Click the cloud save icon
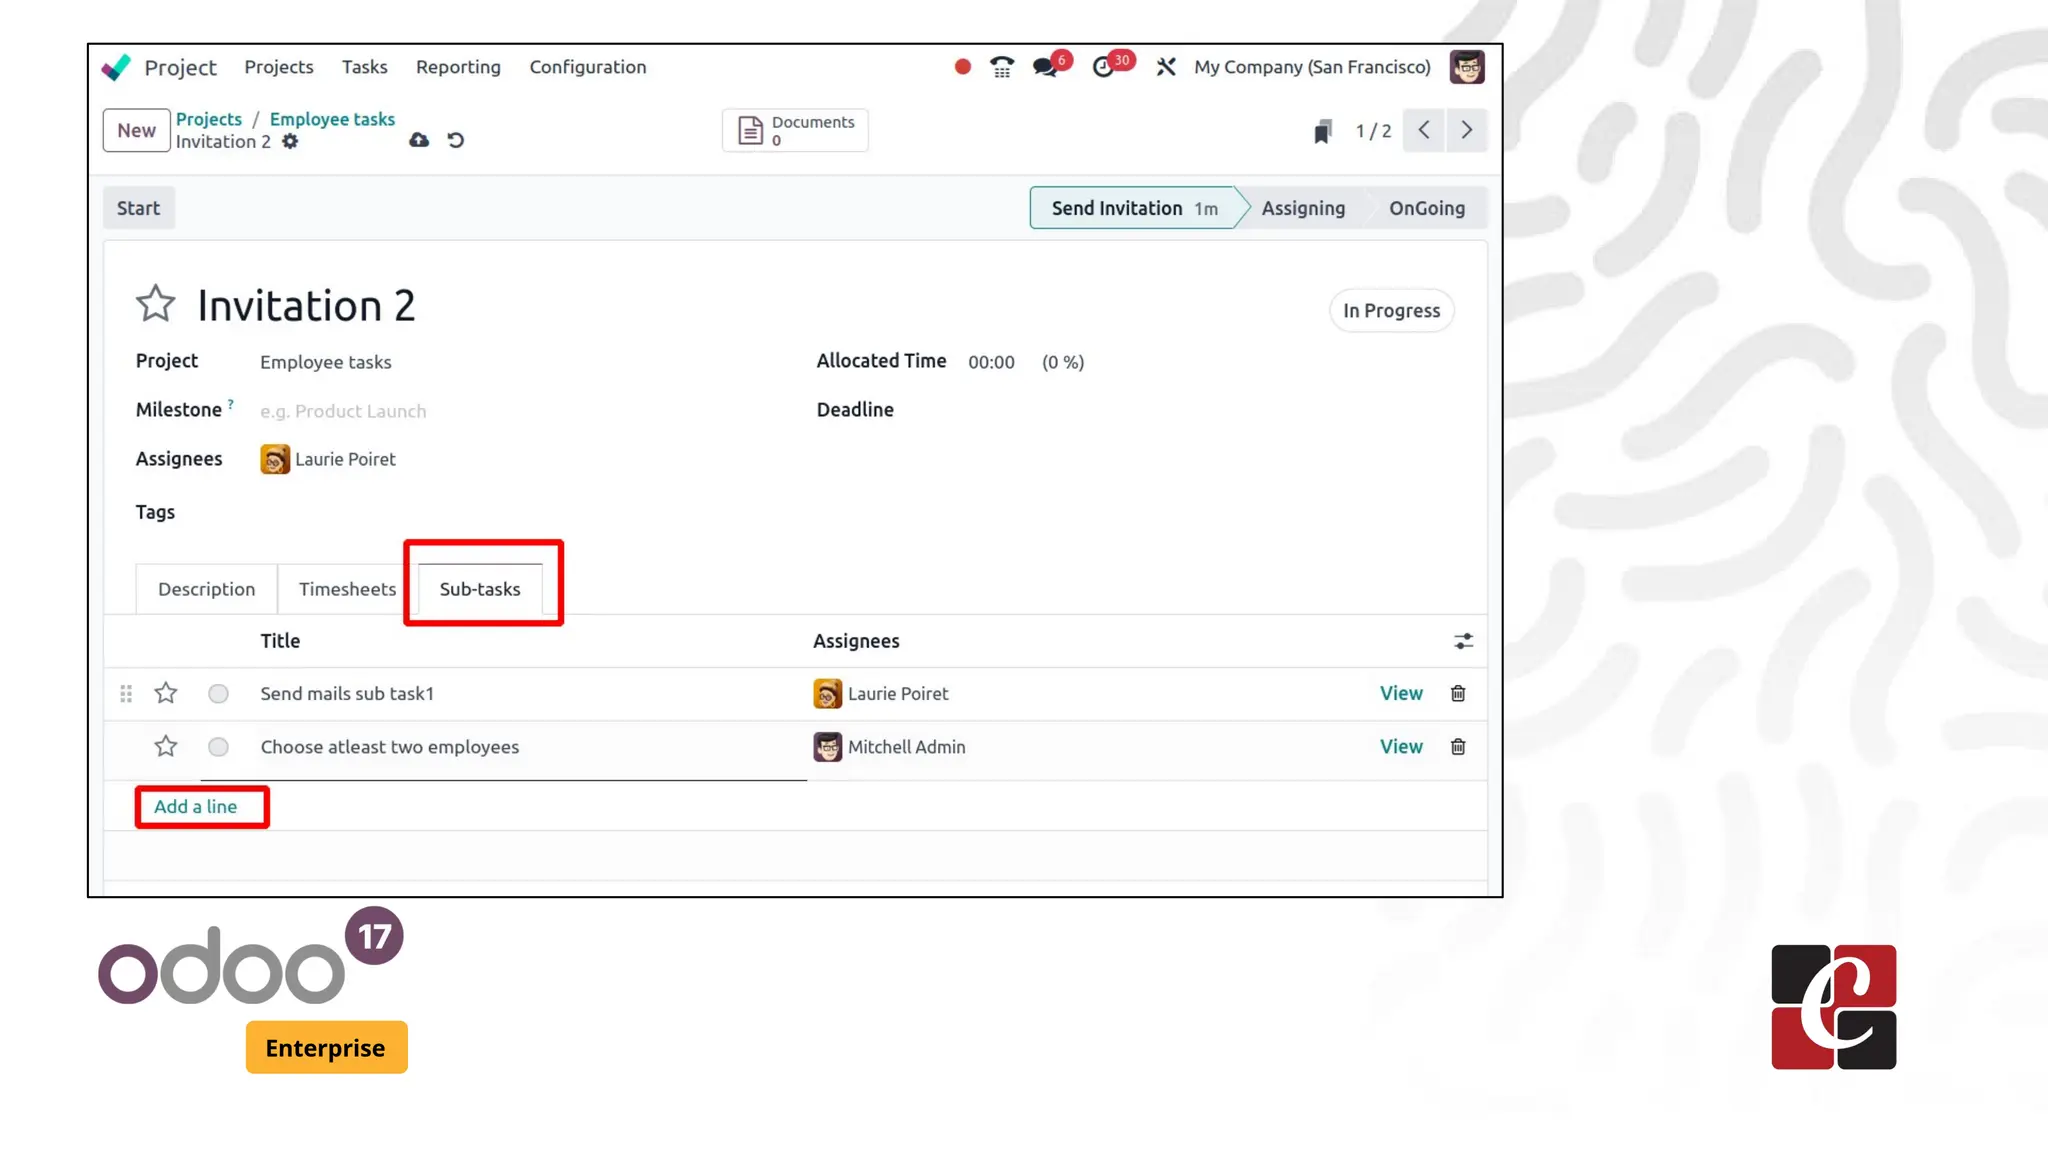The image size is (2048, 1152). point(419,140)
